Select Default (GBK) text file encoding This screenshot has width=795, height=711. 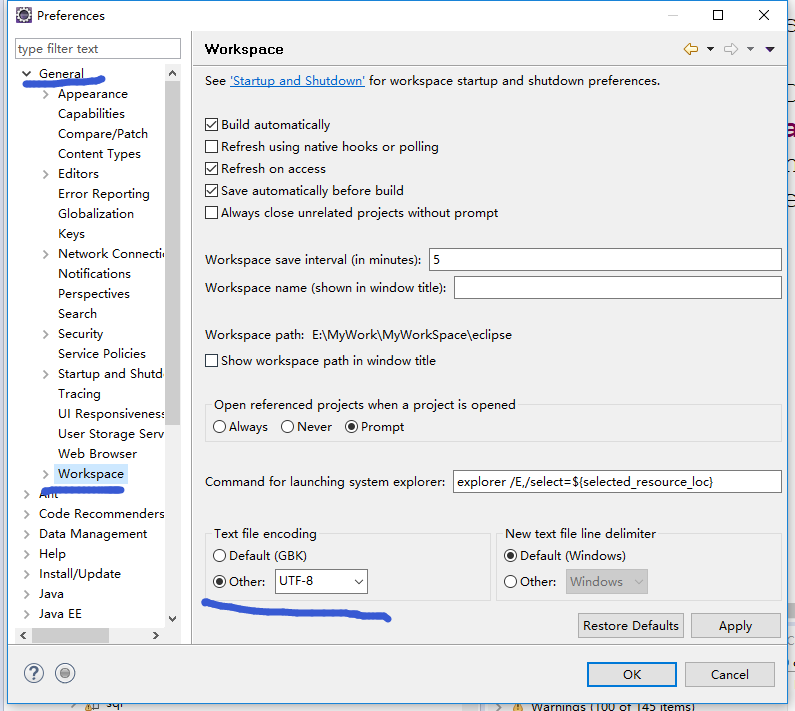tap(220, 556)
